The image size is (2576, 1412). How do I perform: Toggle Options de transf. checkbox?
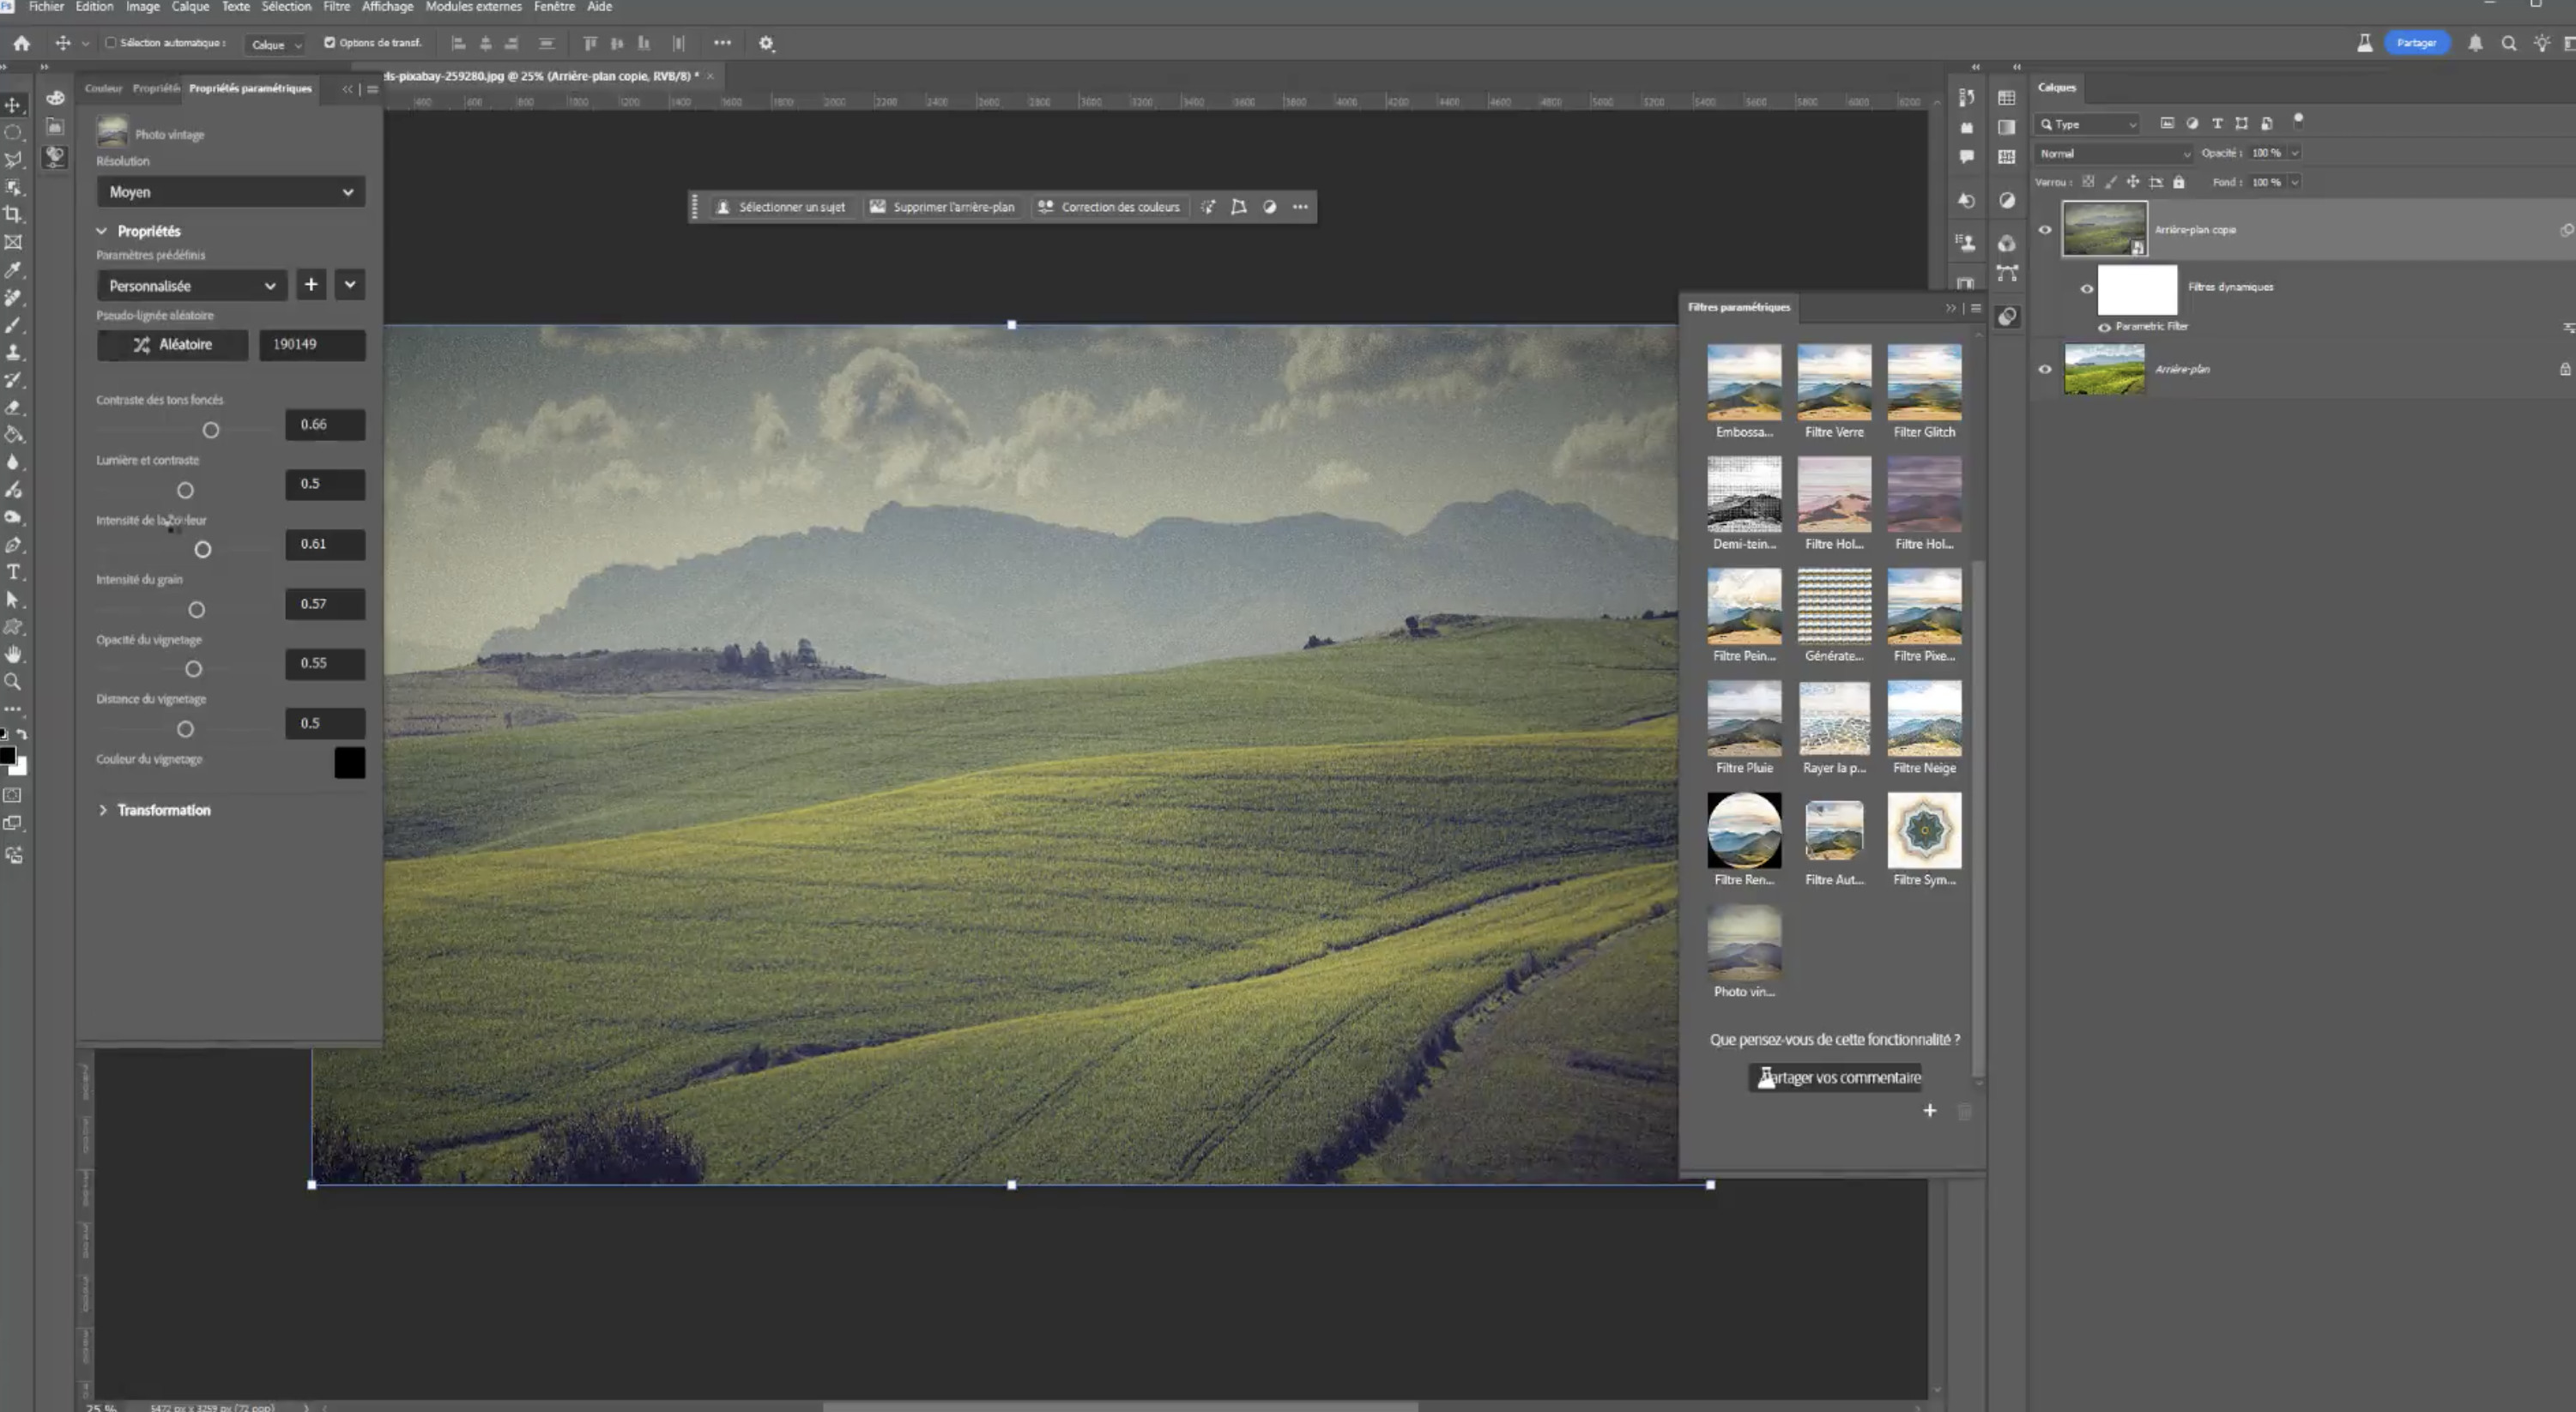330,43
